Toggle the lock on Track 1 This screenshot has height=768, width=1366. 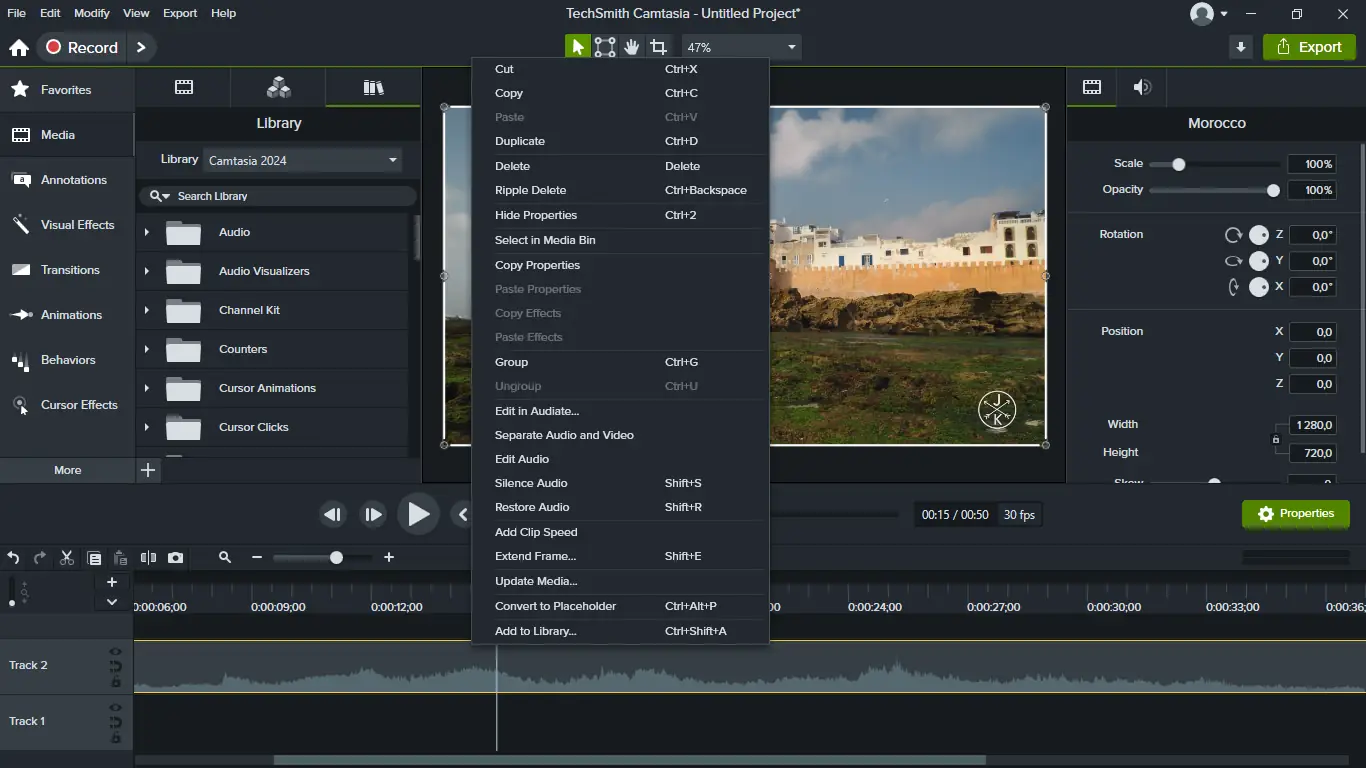click(x=116, y=738)
